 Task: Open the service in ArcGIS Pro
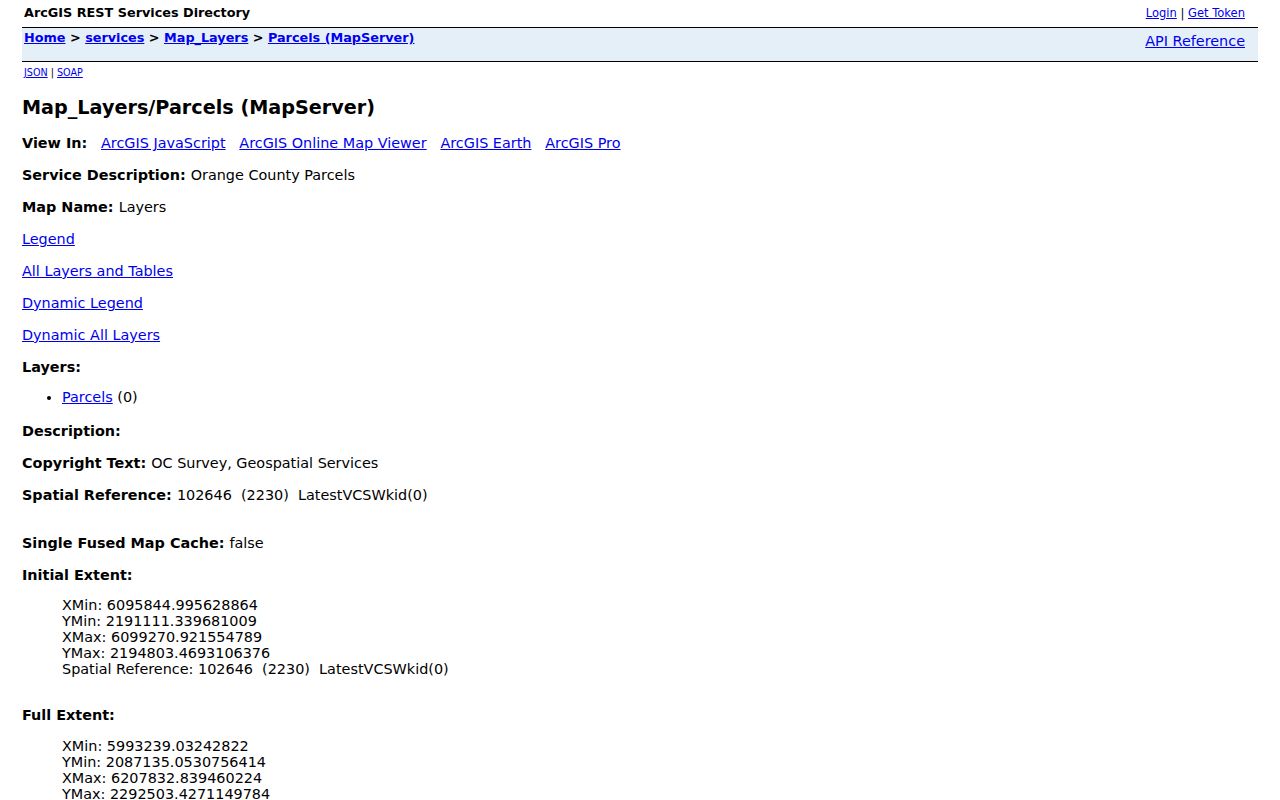(x=583, y=143)
